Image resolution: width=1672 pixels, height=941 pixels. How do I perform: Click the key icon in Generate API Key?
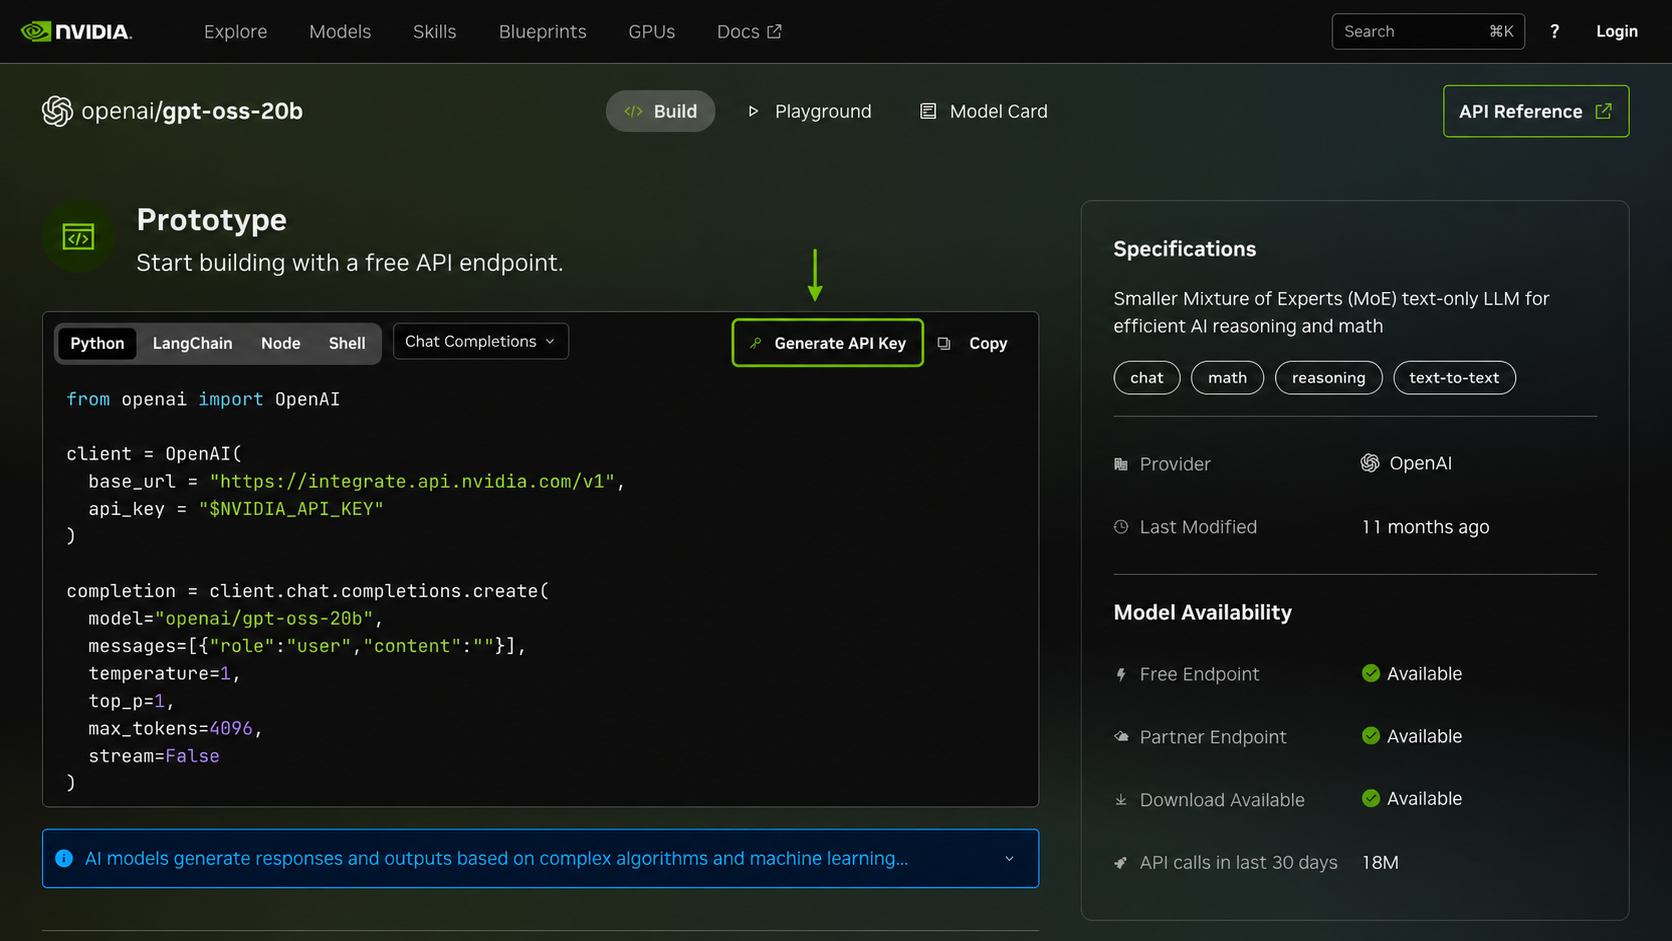756,343
